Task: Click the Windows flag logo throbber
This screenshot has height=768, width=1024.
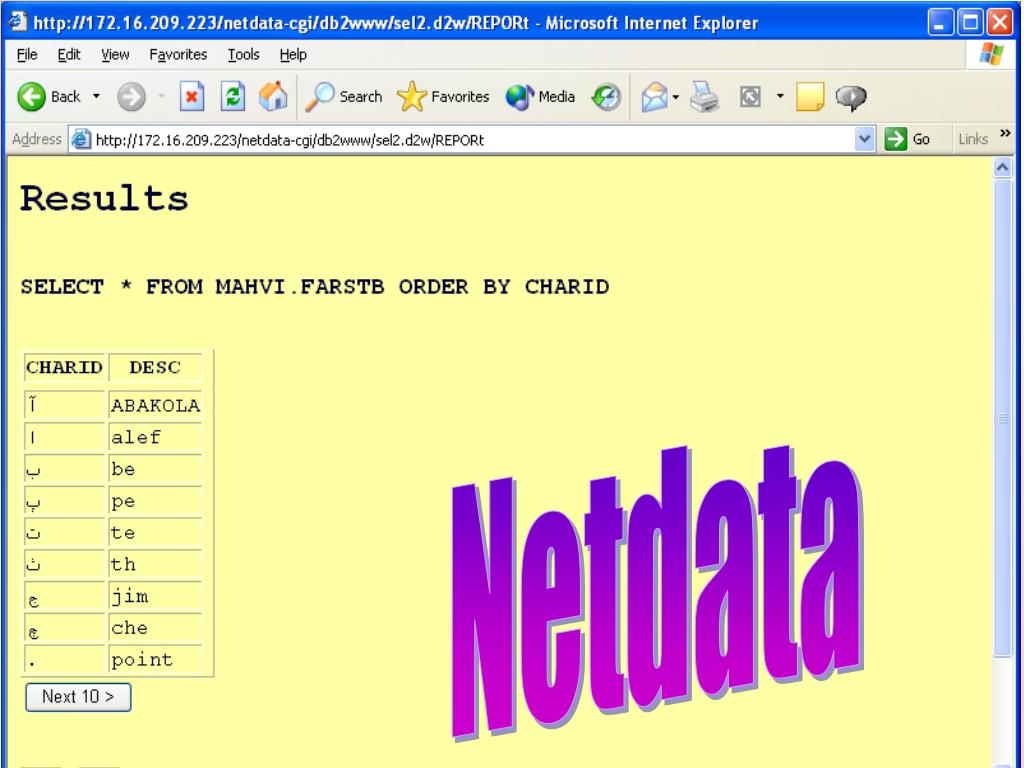Action: (x=991, y=54)
